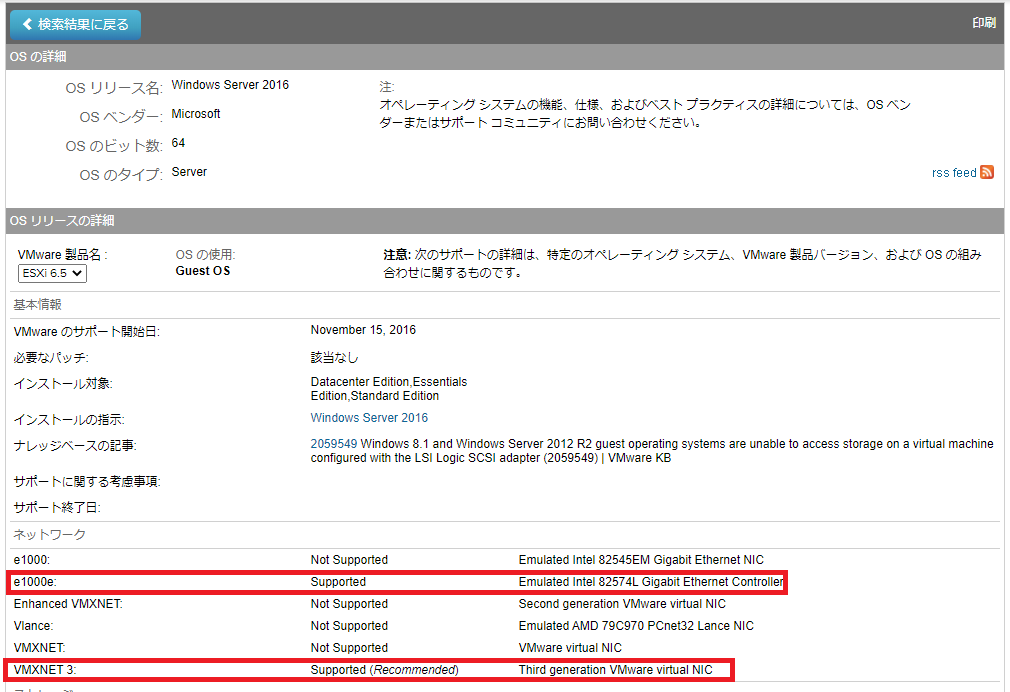Select Emulated Intel 82545EM Gigabit Ethernet NIC text
This screenshot has width=1010, height=692.
coord(641,560)
